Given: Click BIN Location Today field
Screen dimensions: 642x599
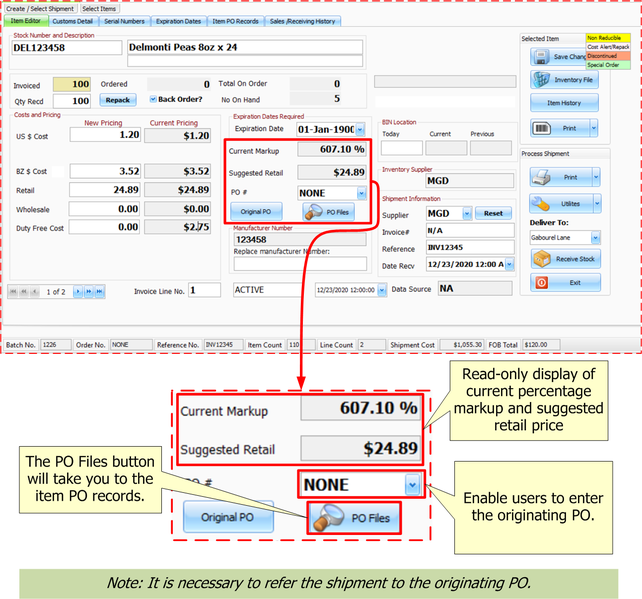Looking at the screenshot, I should [x=402, y=148].
